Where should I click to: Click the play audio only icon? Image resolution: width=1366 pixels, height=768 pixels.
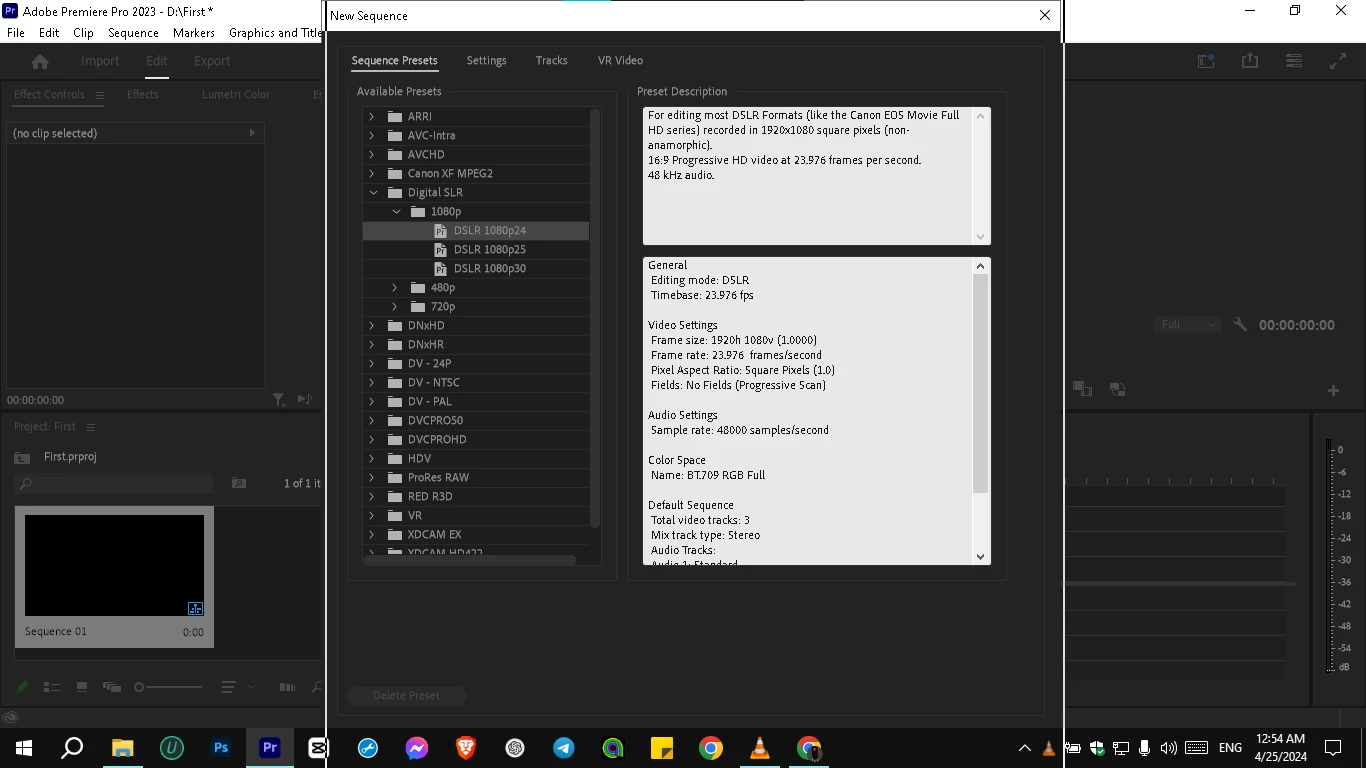coord(305,400)
